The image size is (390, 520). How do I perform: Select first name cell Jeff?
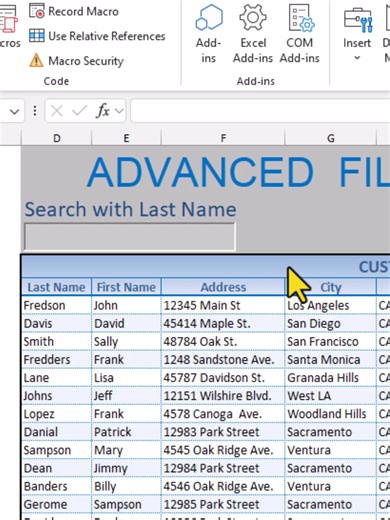pos(126,396)
